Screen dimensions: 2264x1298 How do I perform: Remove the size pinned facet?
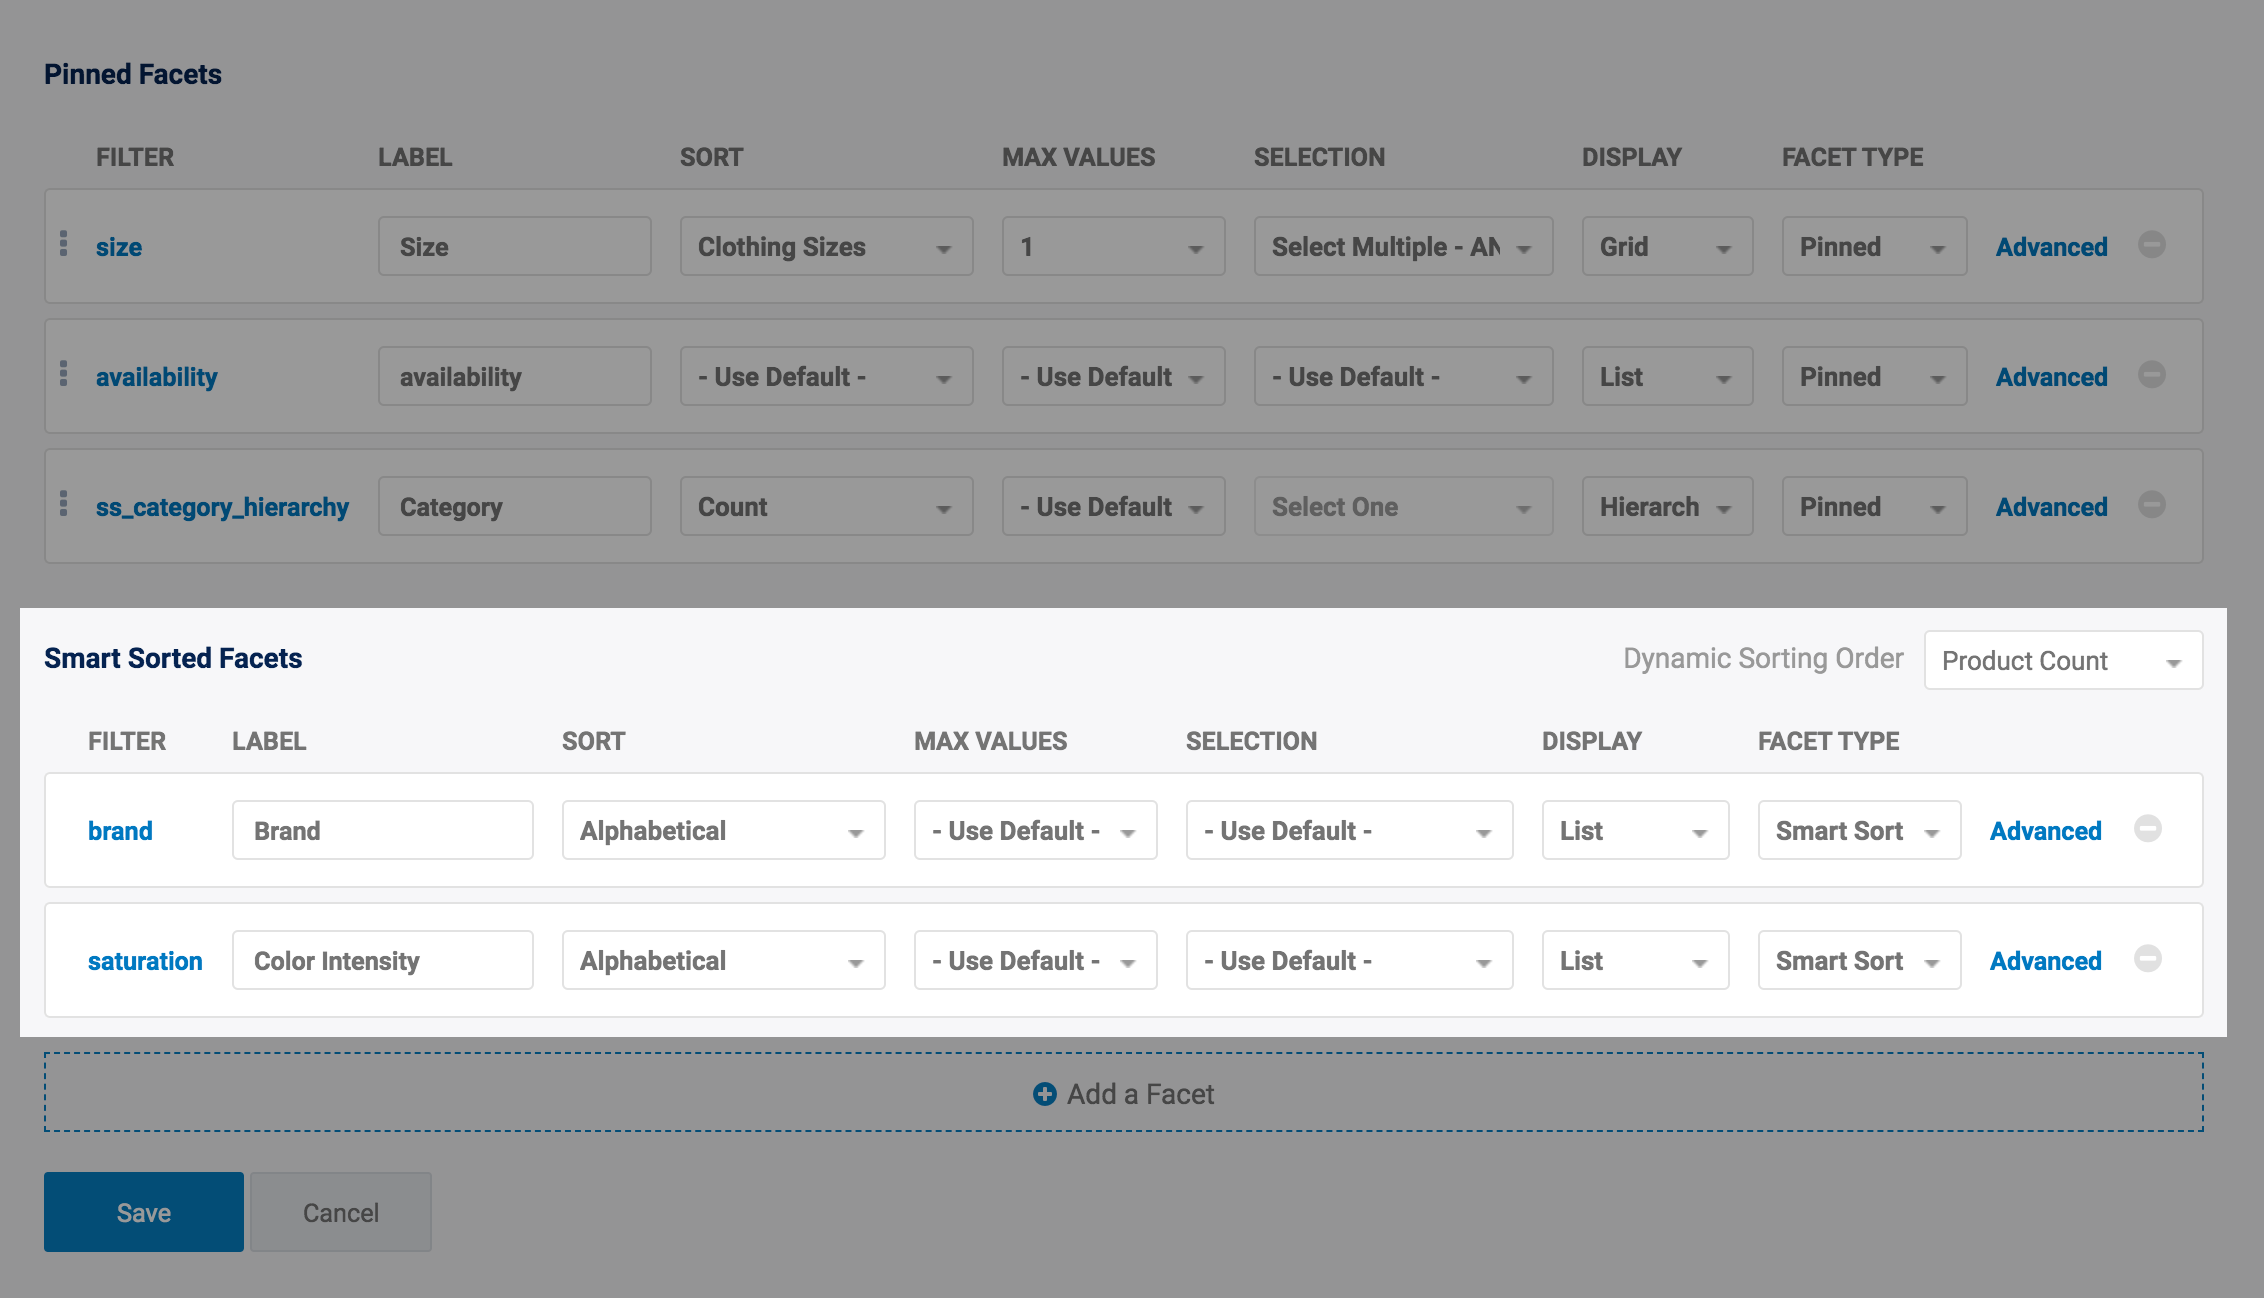coord(2151,245)
